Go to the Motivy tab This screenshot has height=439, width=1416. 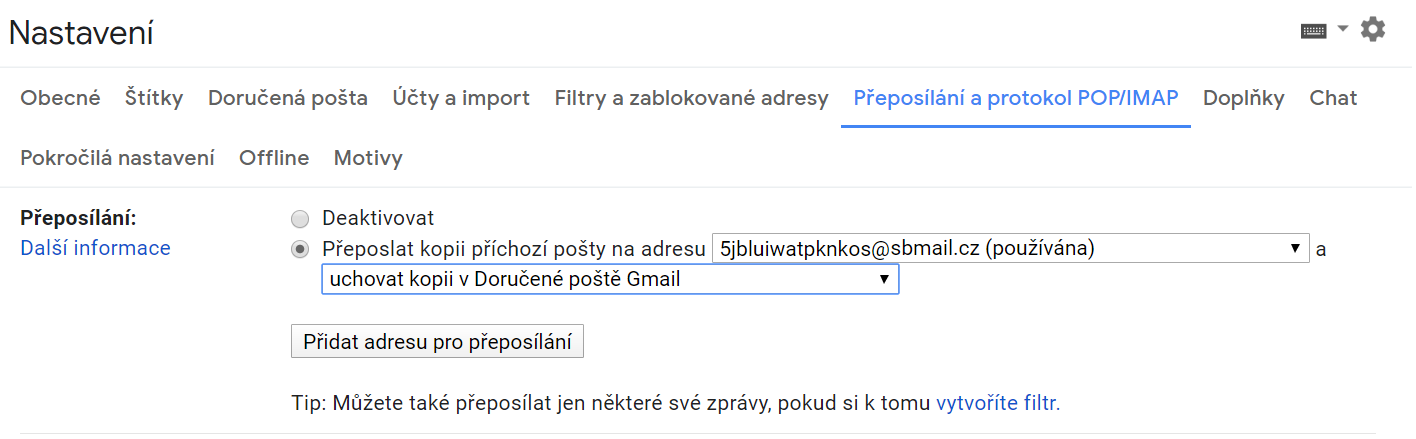click(x=368, y=158)
